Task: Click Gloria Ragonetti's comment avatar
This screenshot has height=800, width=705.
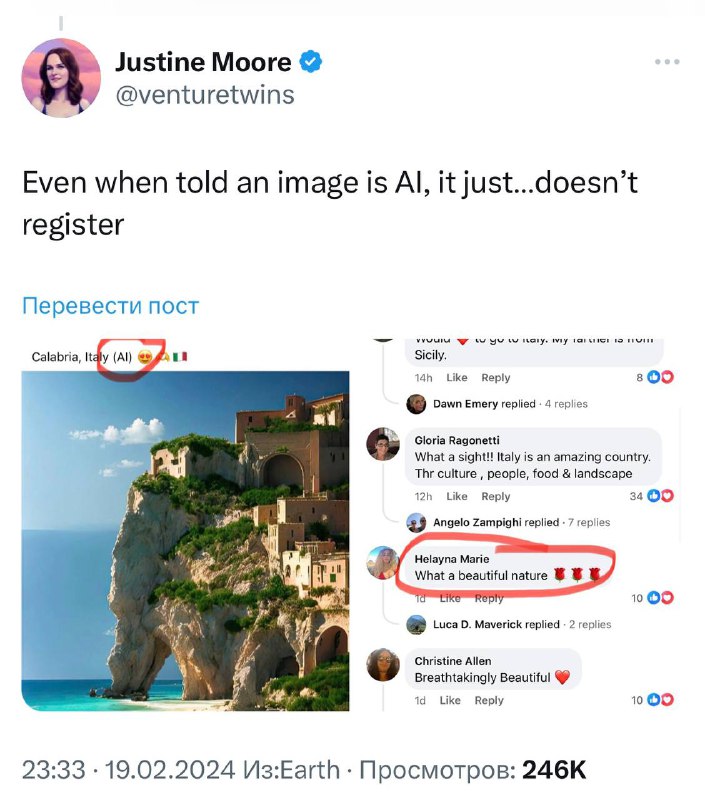Action: (x=383, y=444)
